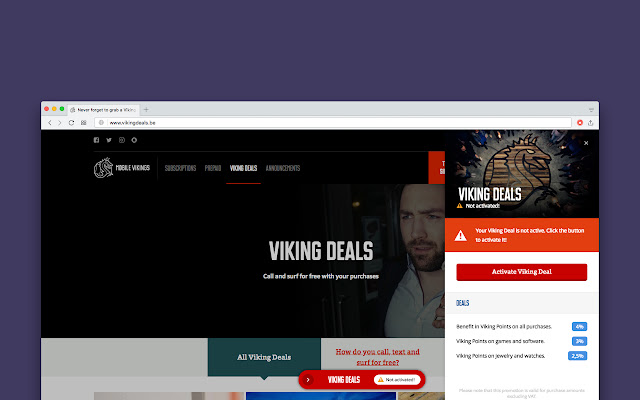The height and width of the screenshot is (400, 640).
Task: Click the fourth round social icon
Action: 134,140
